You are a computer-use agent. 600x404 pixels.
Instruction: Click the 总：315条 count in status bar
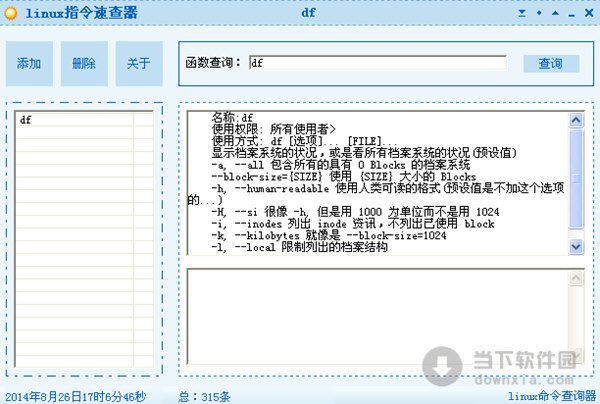(204, 397)
